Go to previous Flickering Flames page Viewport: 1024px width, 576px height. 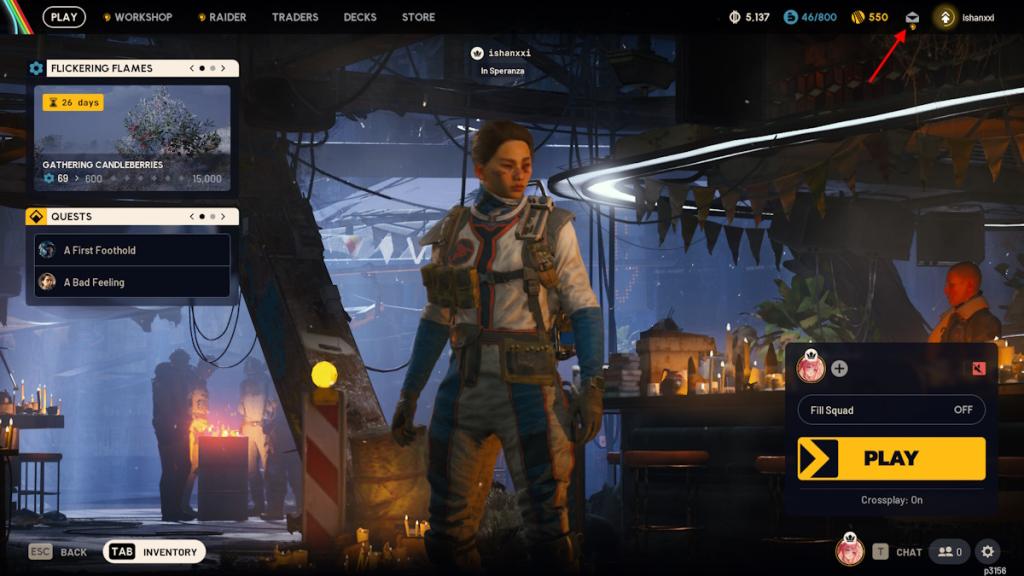[x=192, y=68]
